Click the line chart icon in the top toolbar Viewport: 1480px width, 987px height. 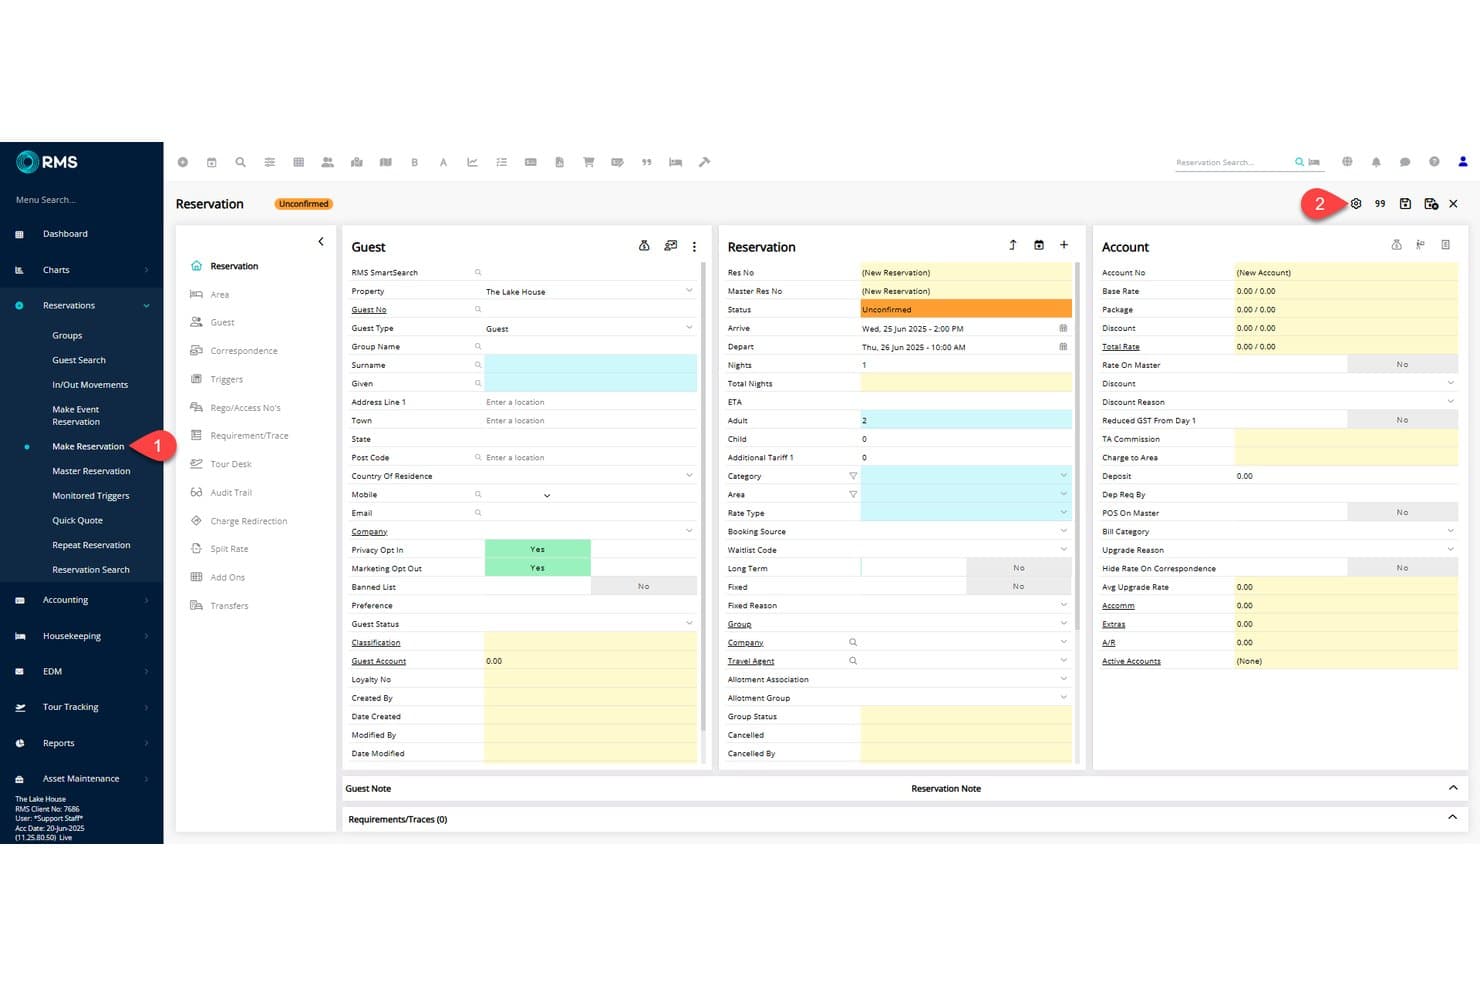472,162
